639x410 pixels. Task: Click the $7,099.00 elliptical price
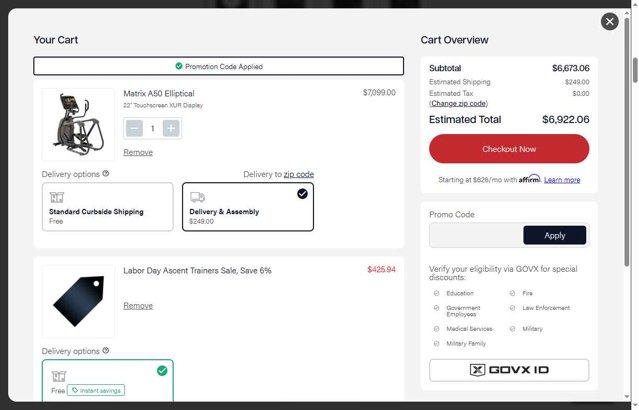pyautogui.click(x=379, y=93)
